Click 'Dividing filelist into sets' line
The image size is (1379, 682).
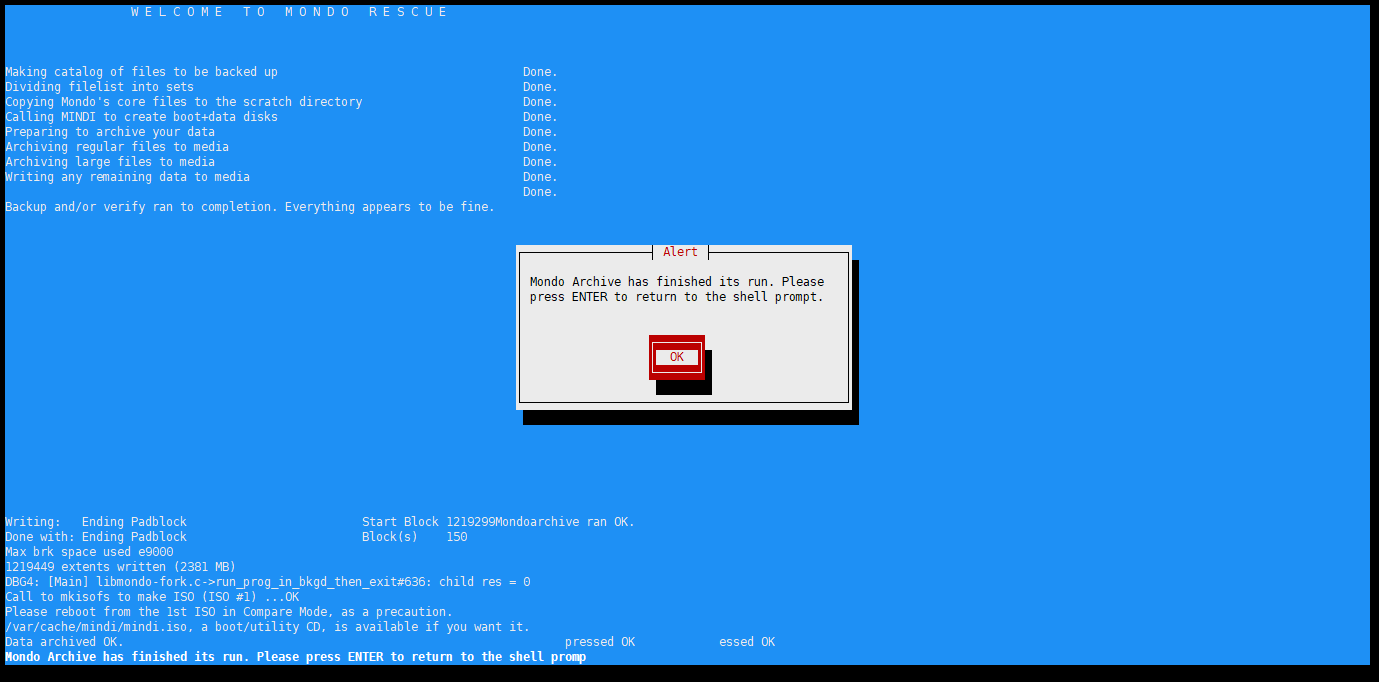click(100, 87)
